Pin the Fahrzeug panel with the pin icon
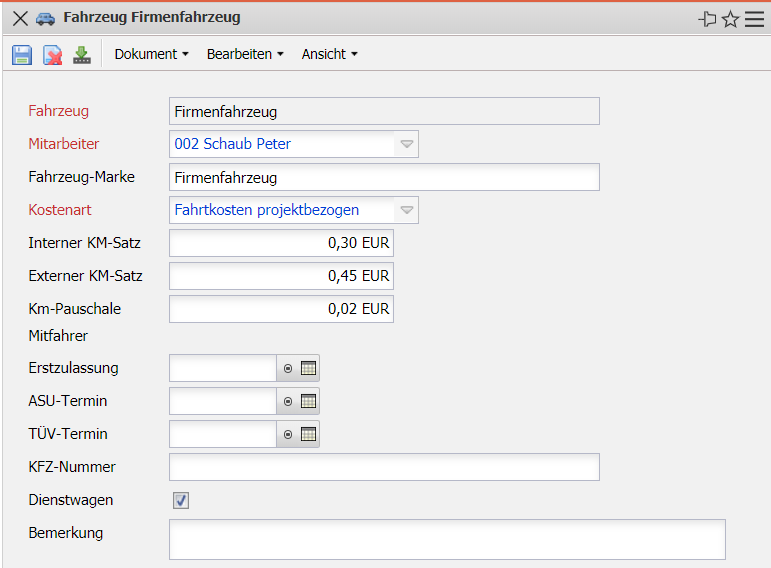The width and height of the screenshot is (771, 568). click(708, 19)
